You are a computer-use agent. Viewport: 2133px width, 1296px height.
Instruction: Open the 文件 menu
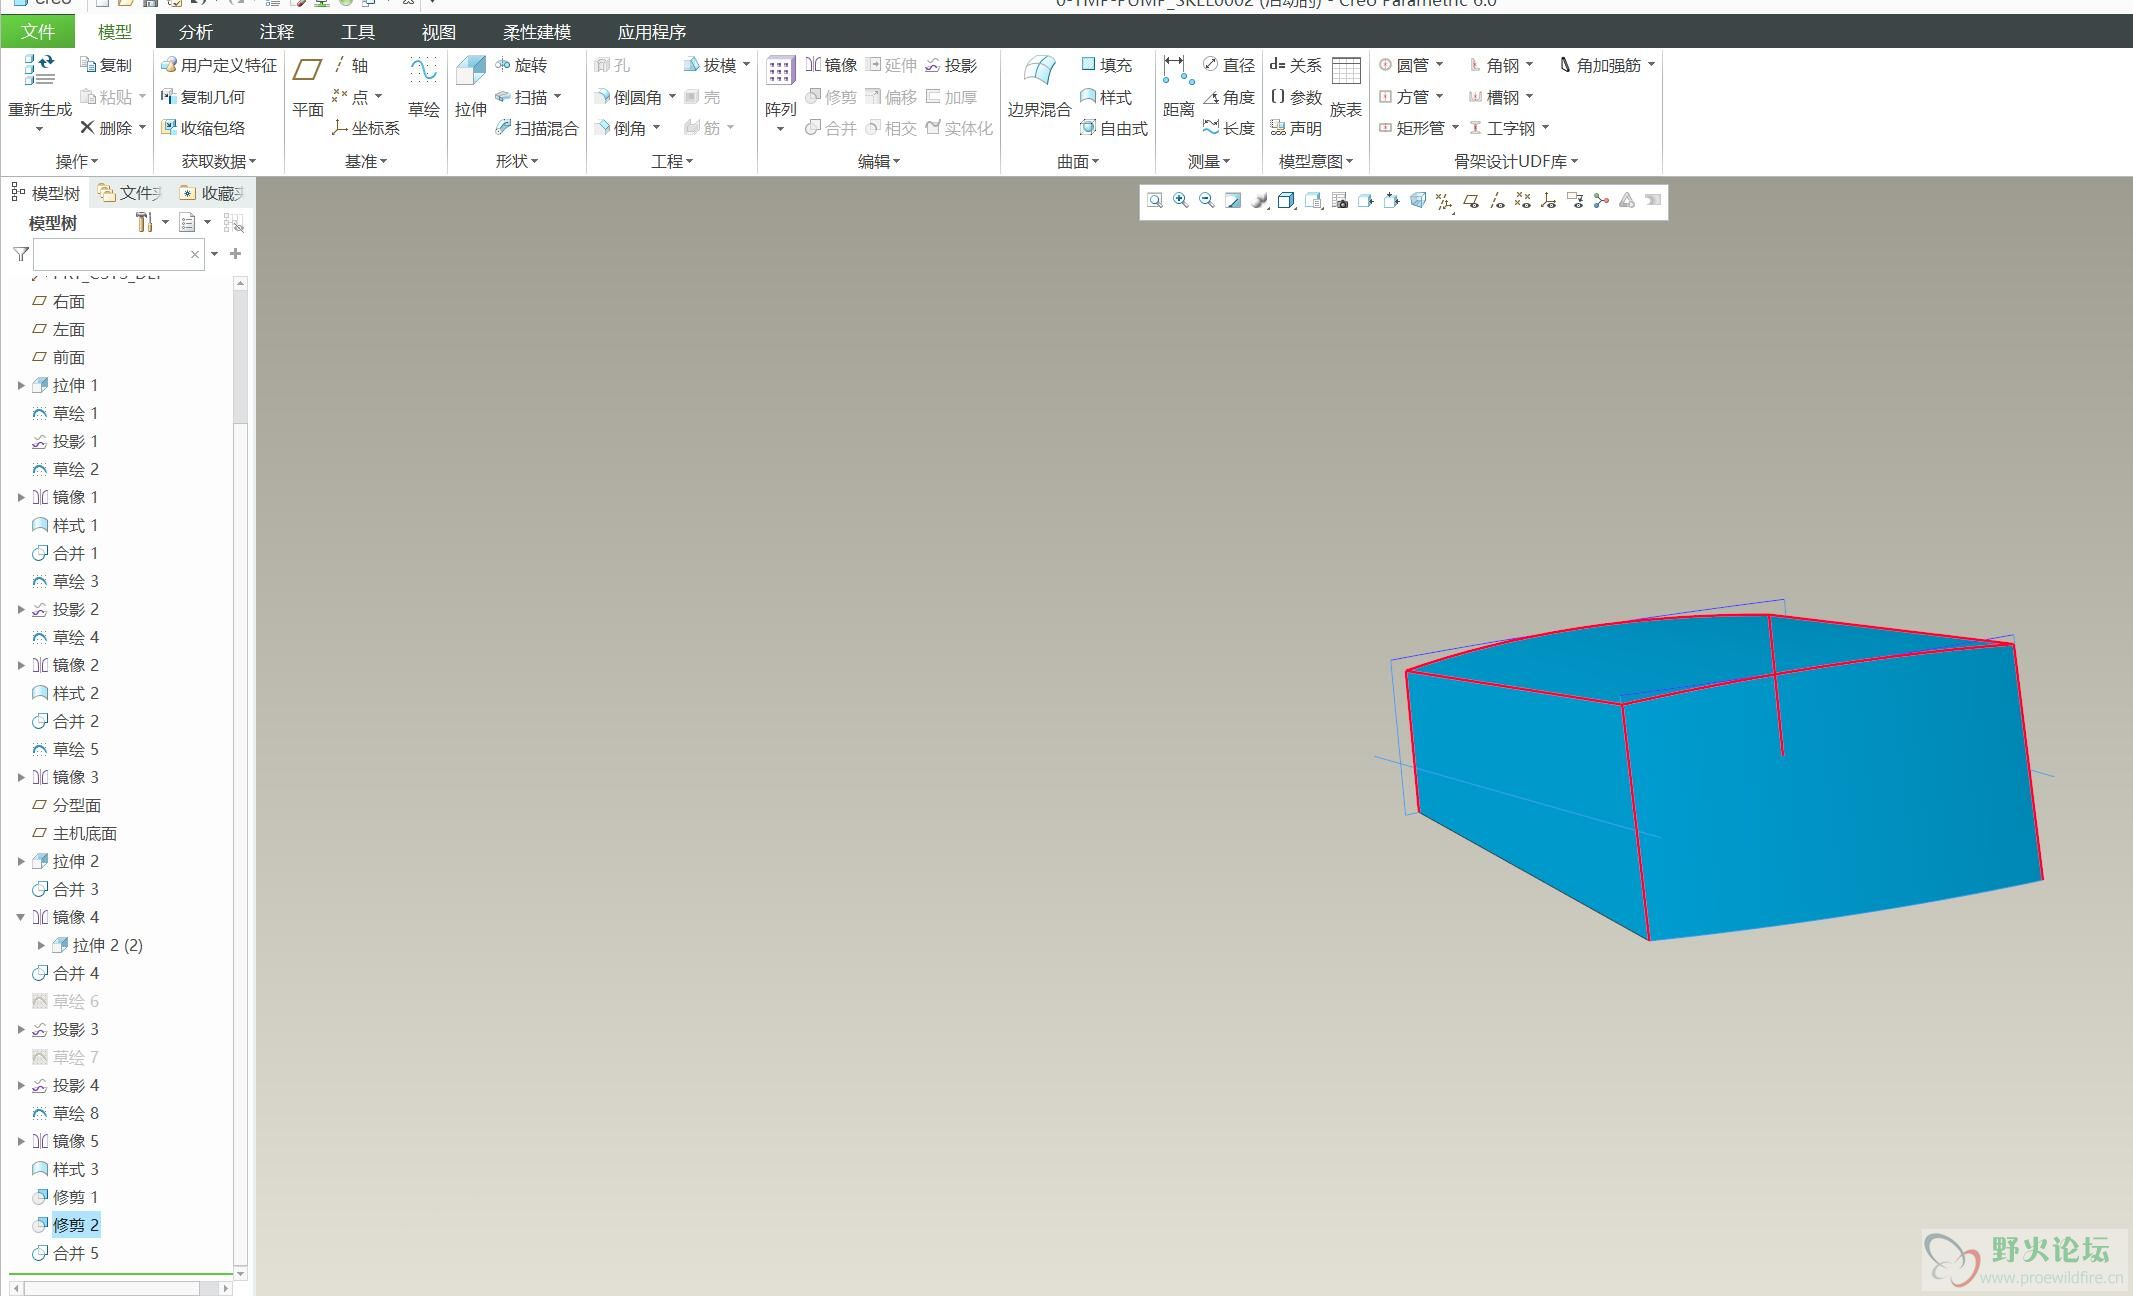[x=38, y=32]
